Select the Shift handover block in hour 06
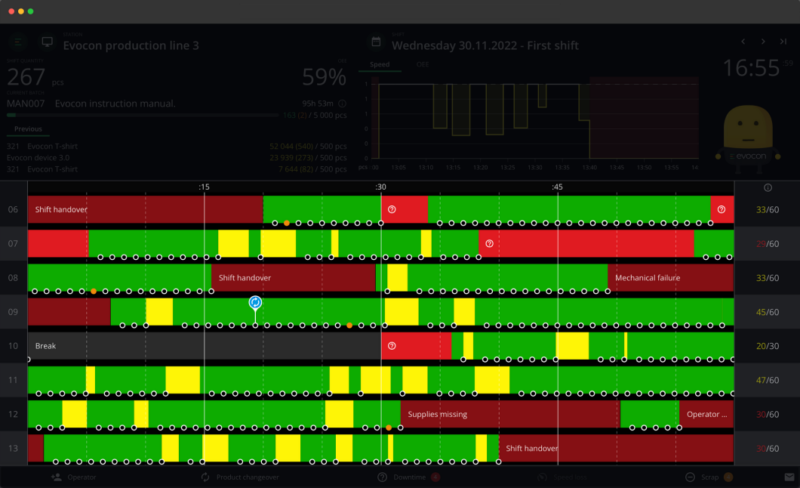 [145, 209]
